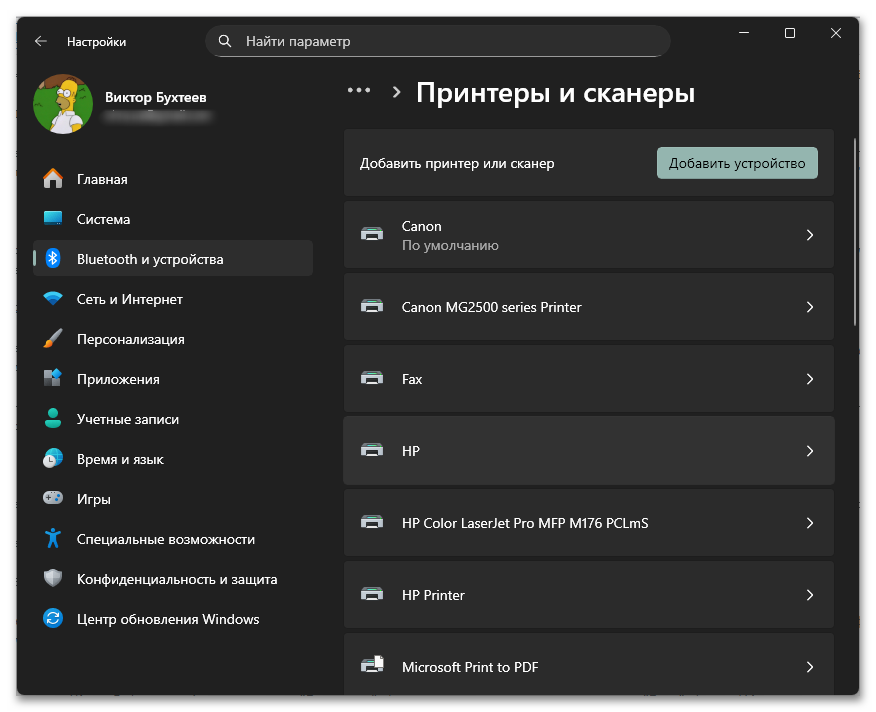Go back using the arrow near Настройки
The image size is (876, 712).
coord(40,41)
